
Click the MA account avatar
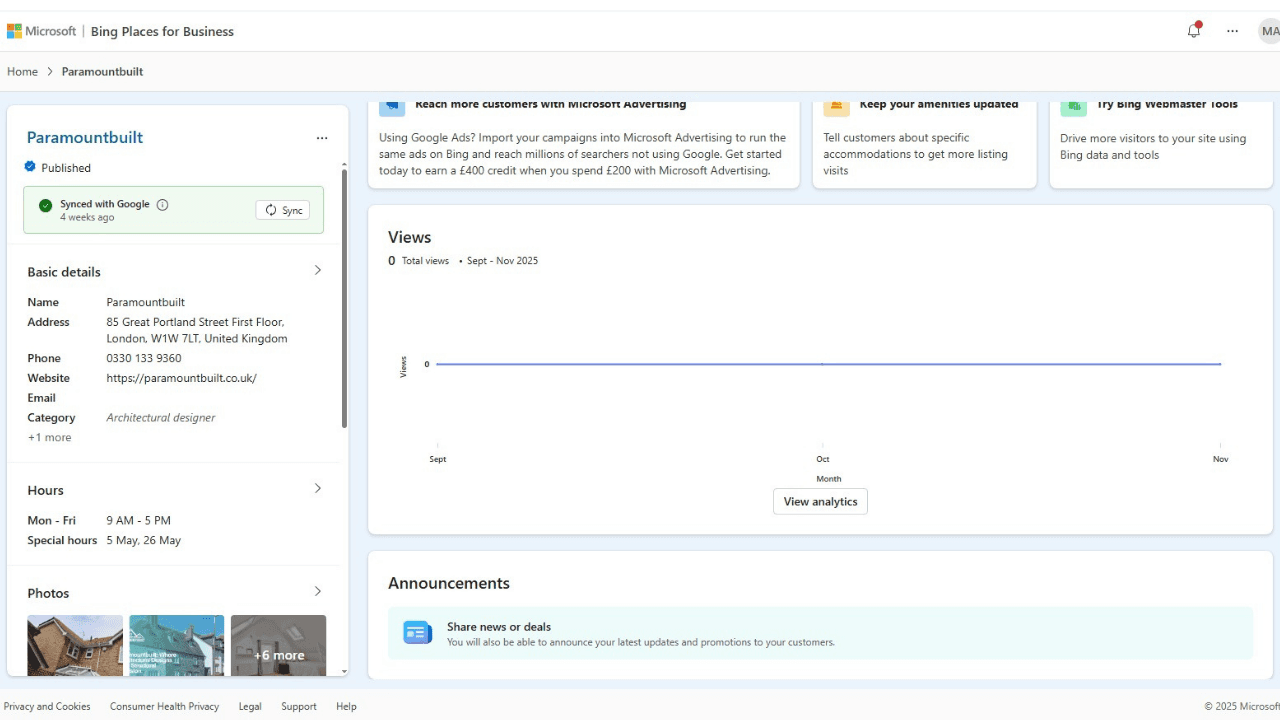[x=1268, y=31]
